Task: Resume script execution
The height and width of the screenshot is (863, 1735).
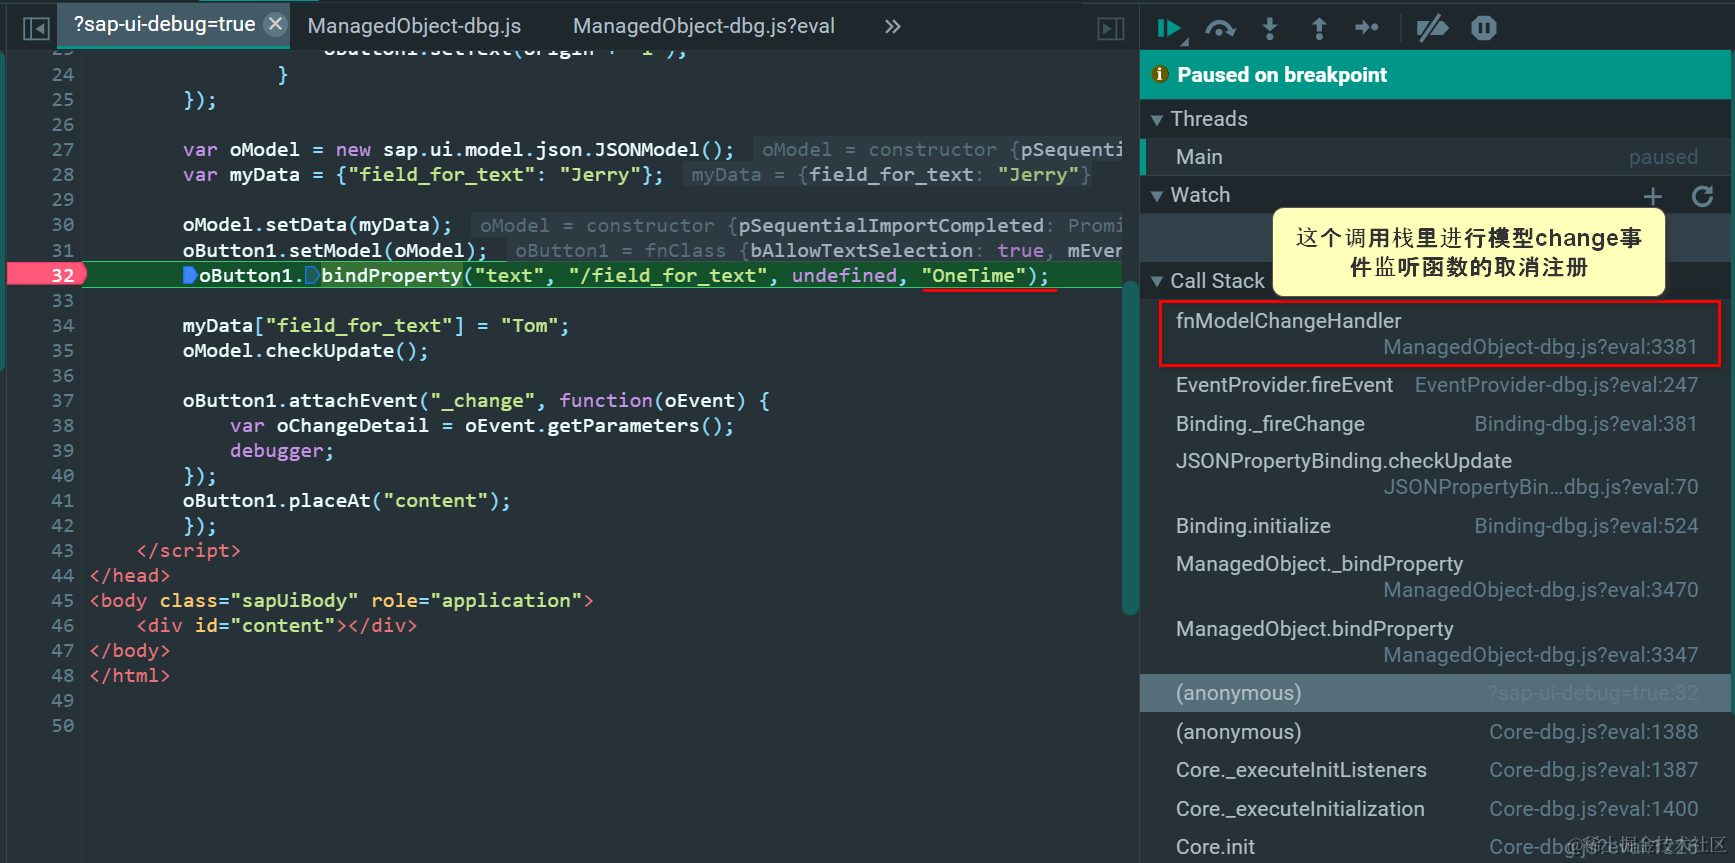Action: (1169, 28)
